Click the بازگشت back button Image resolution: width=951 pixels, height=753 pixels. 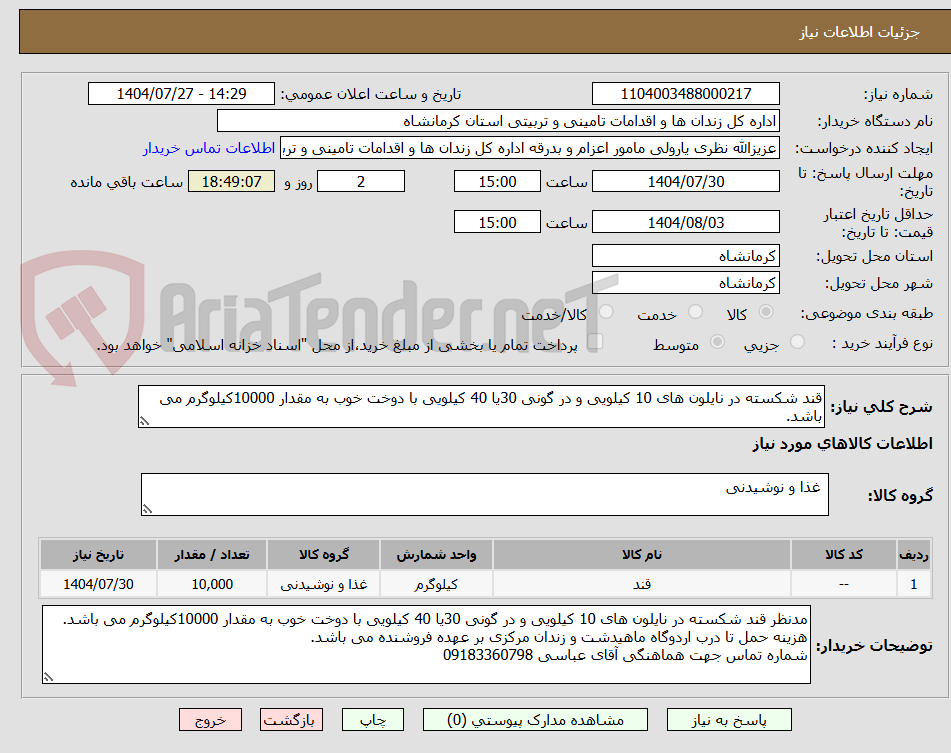tap(291, 720)
